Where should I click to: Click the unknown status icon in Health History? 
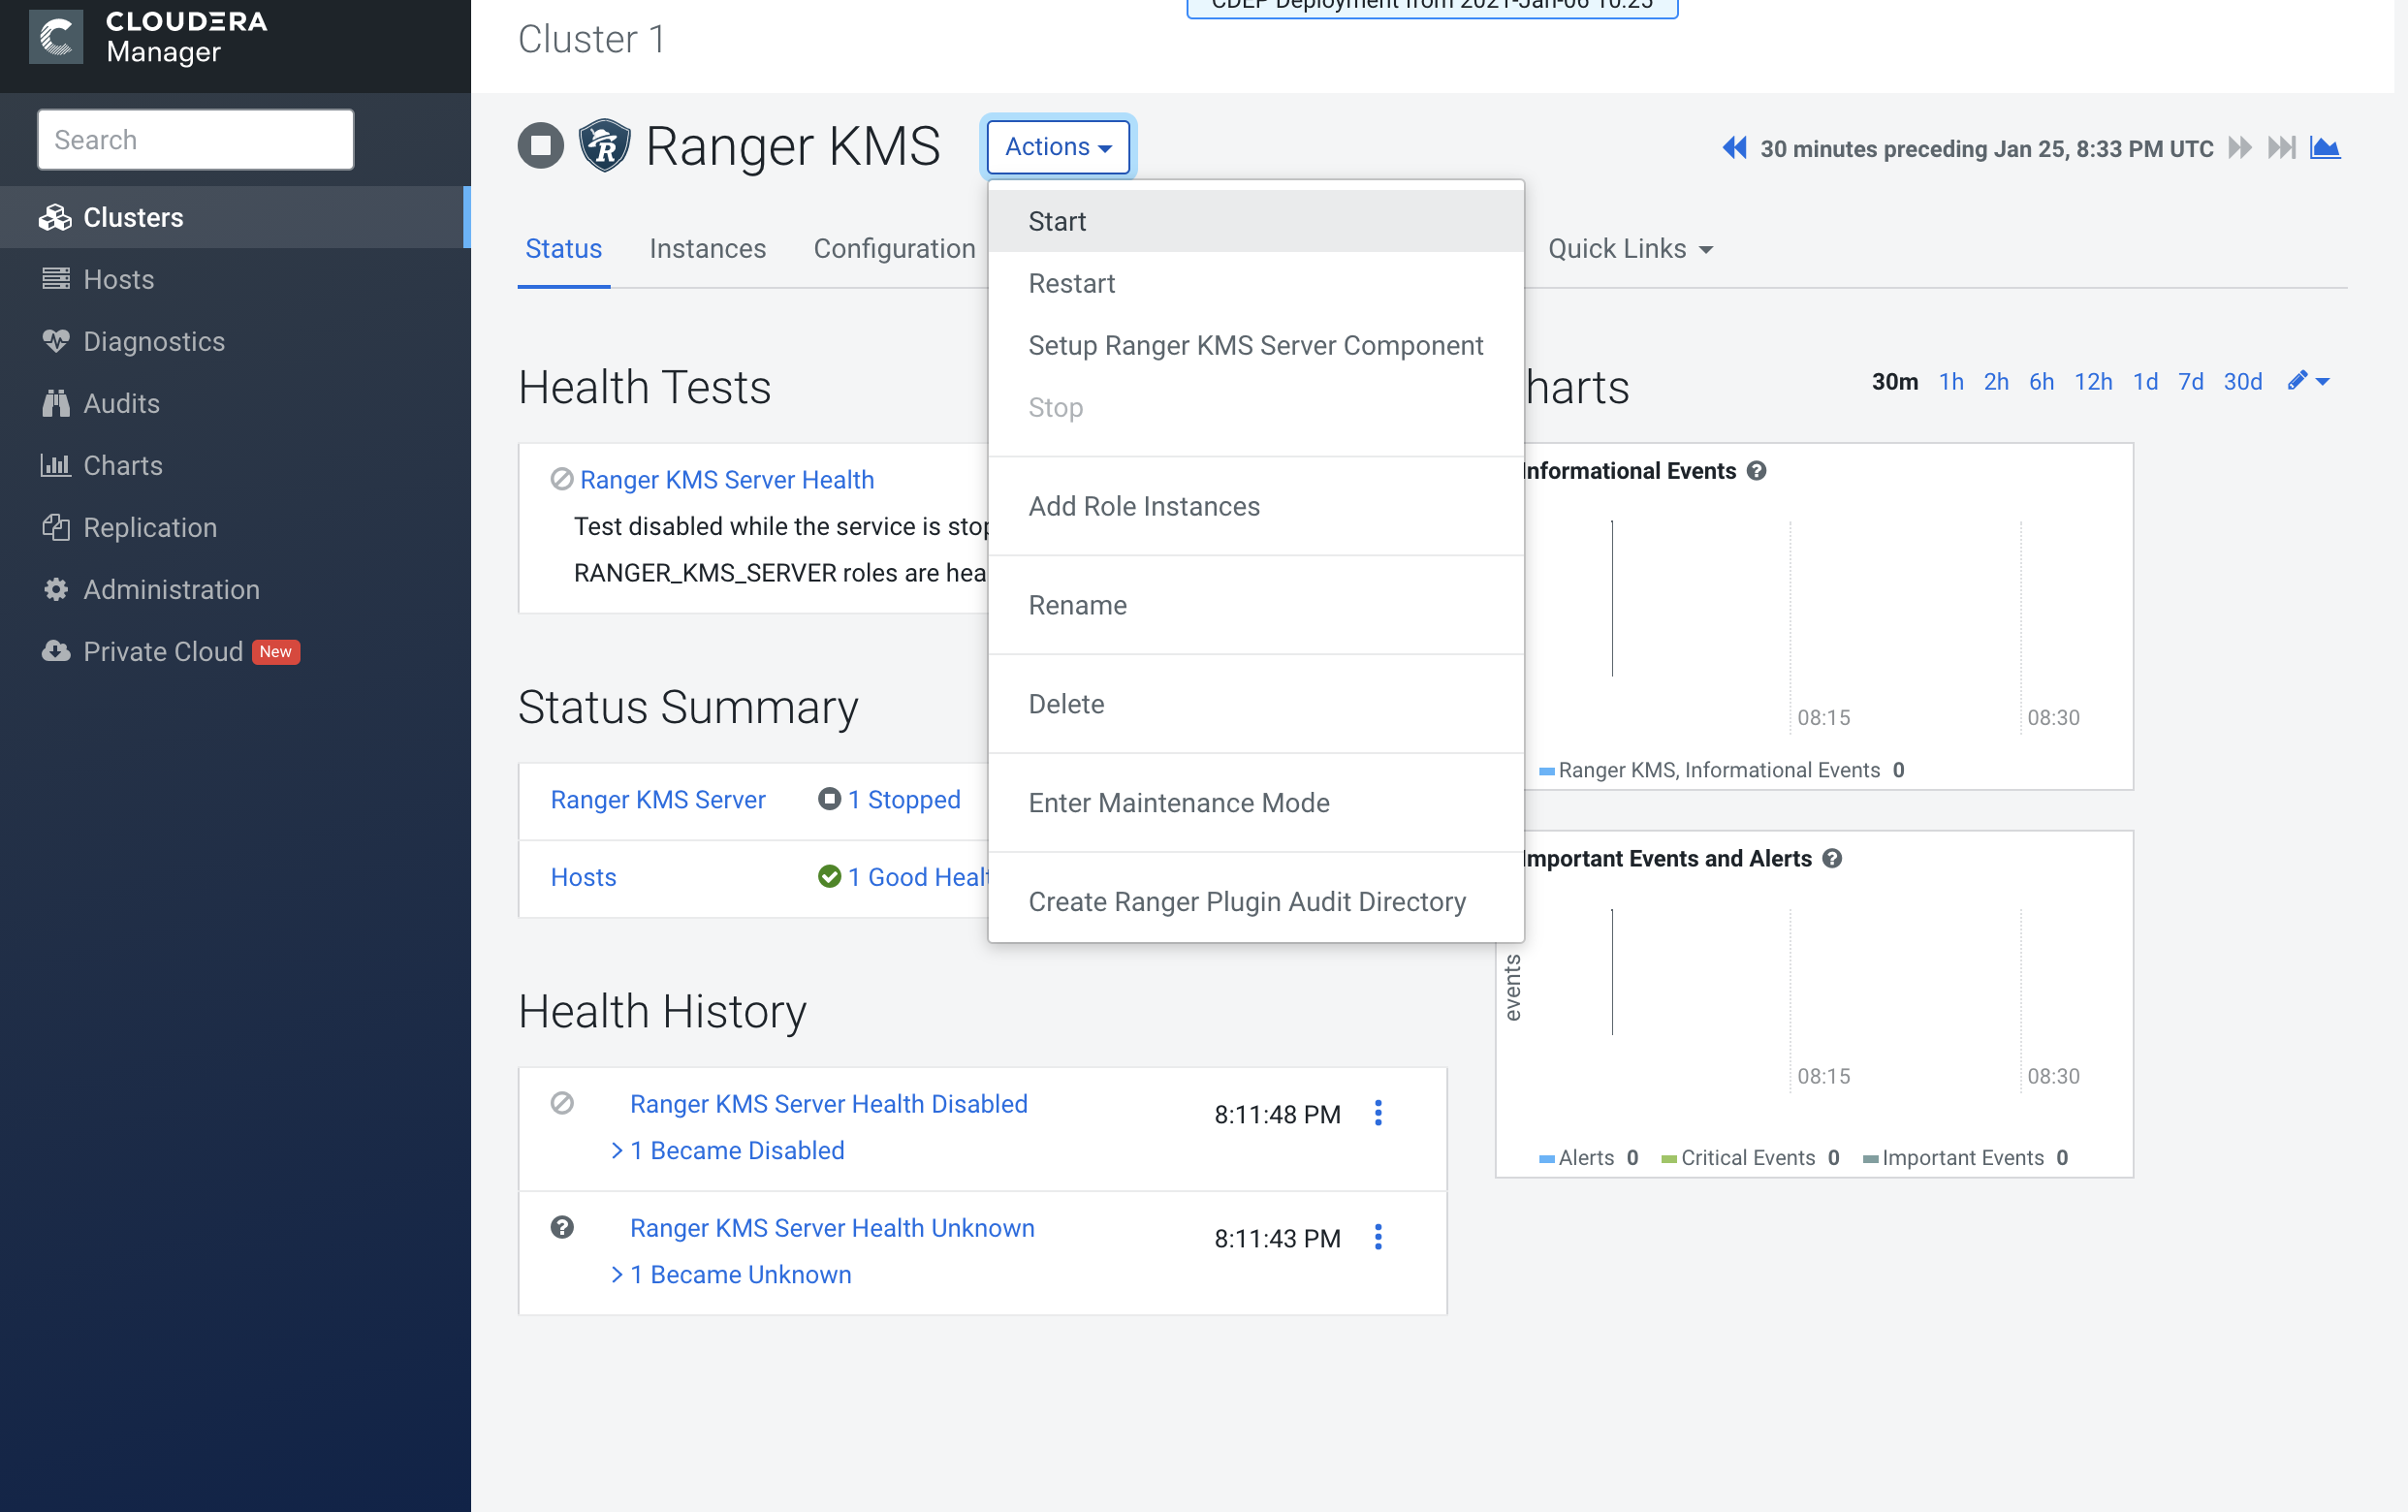(x=562, y=1227)
